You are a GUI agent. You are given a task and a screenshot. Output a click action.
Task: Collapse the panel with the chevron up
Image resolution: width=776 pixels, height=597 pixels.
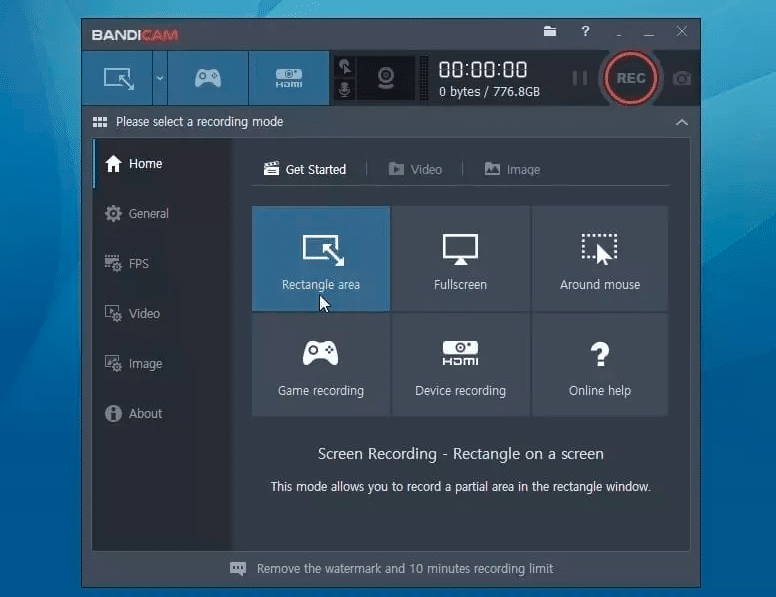[x=681, y=122]
